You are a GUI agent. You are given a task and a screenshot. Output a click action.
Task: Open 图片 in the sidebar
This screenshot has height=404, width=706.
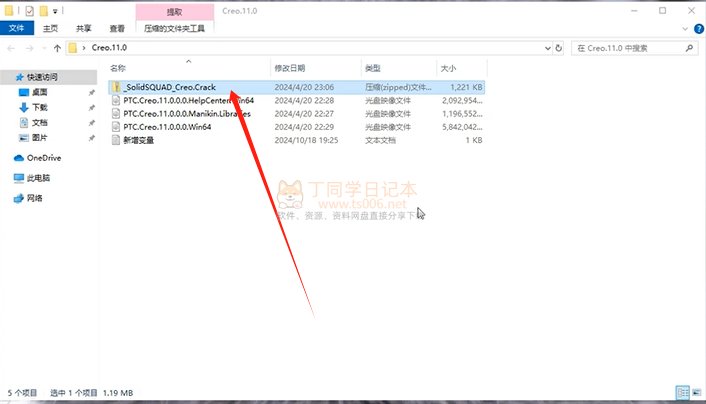[40, 137]
